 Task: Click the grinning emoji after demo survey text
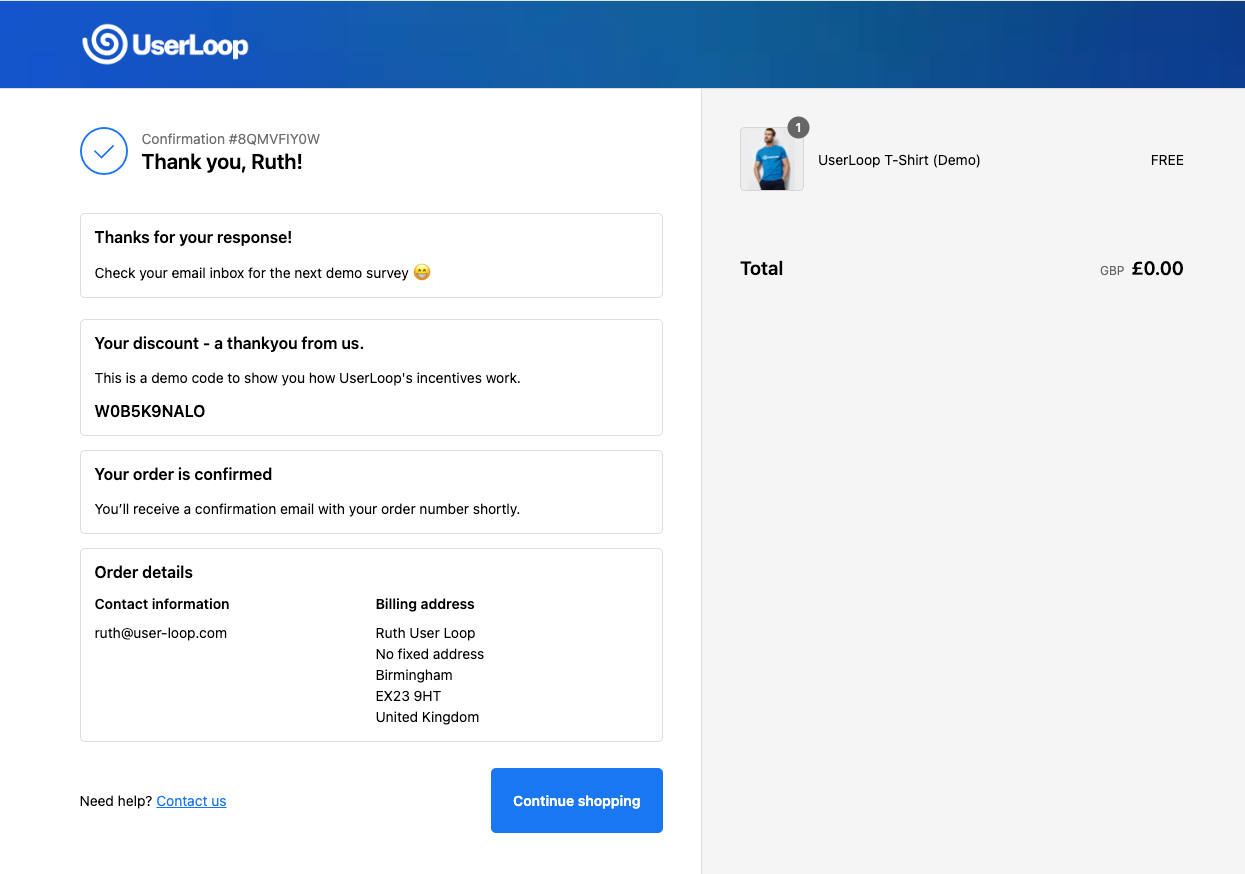coord(422,272)
